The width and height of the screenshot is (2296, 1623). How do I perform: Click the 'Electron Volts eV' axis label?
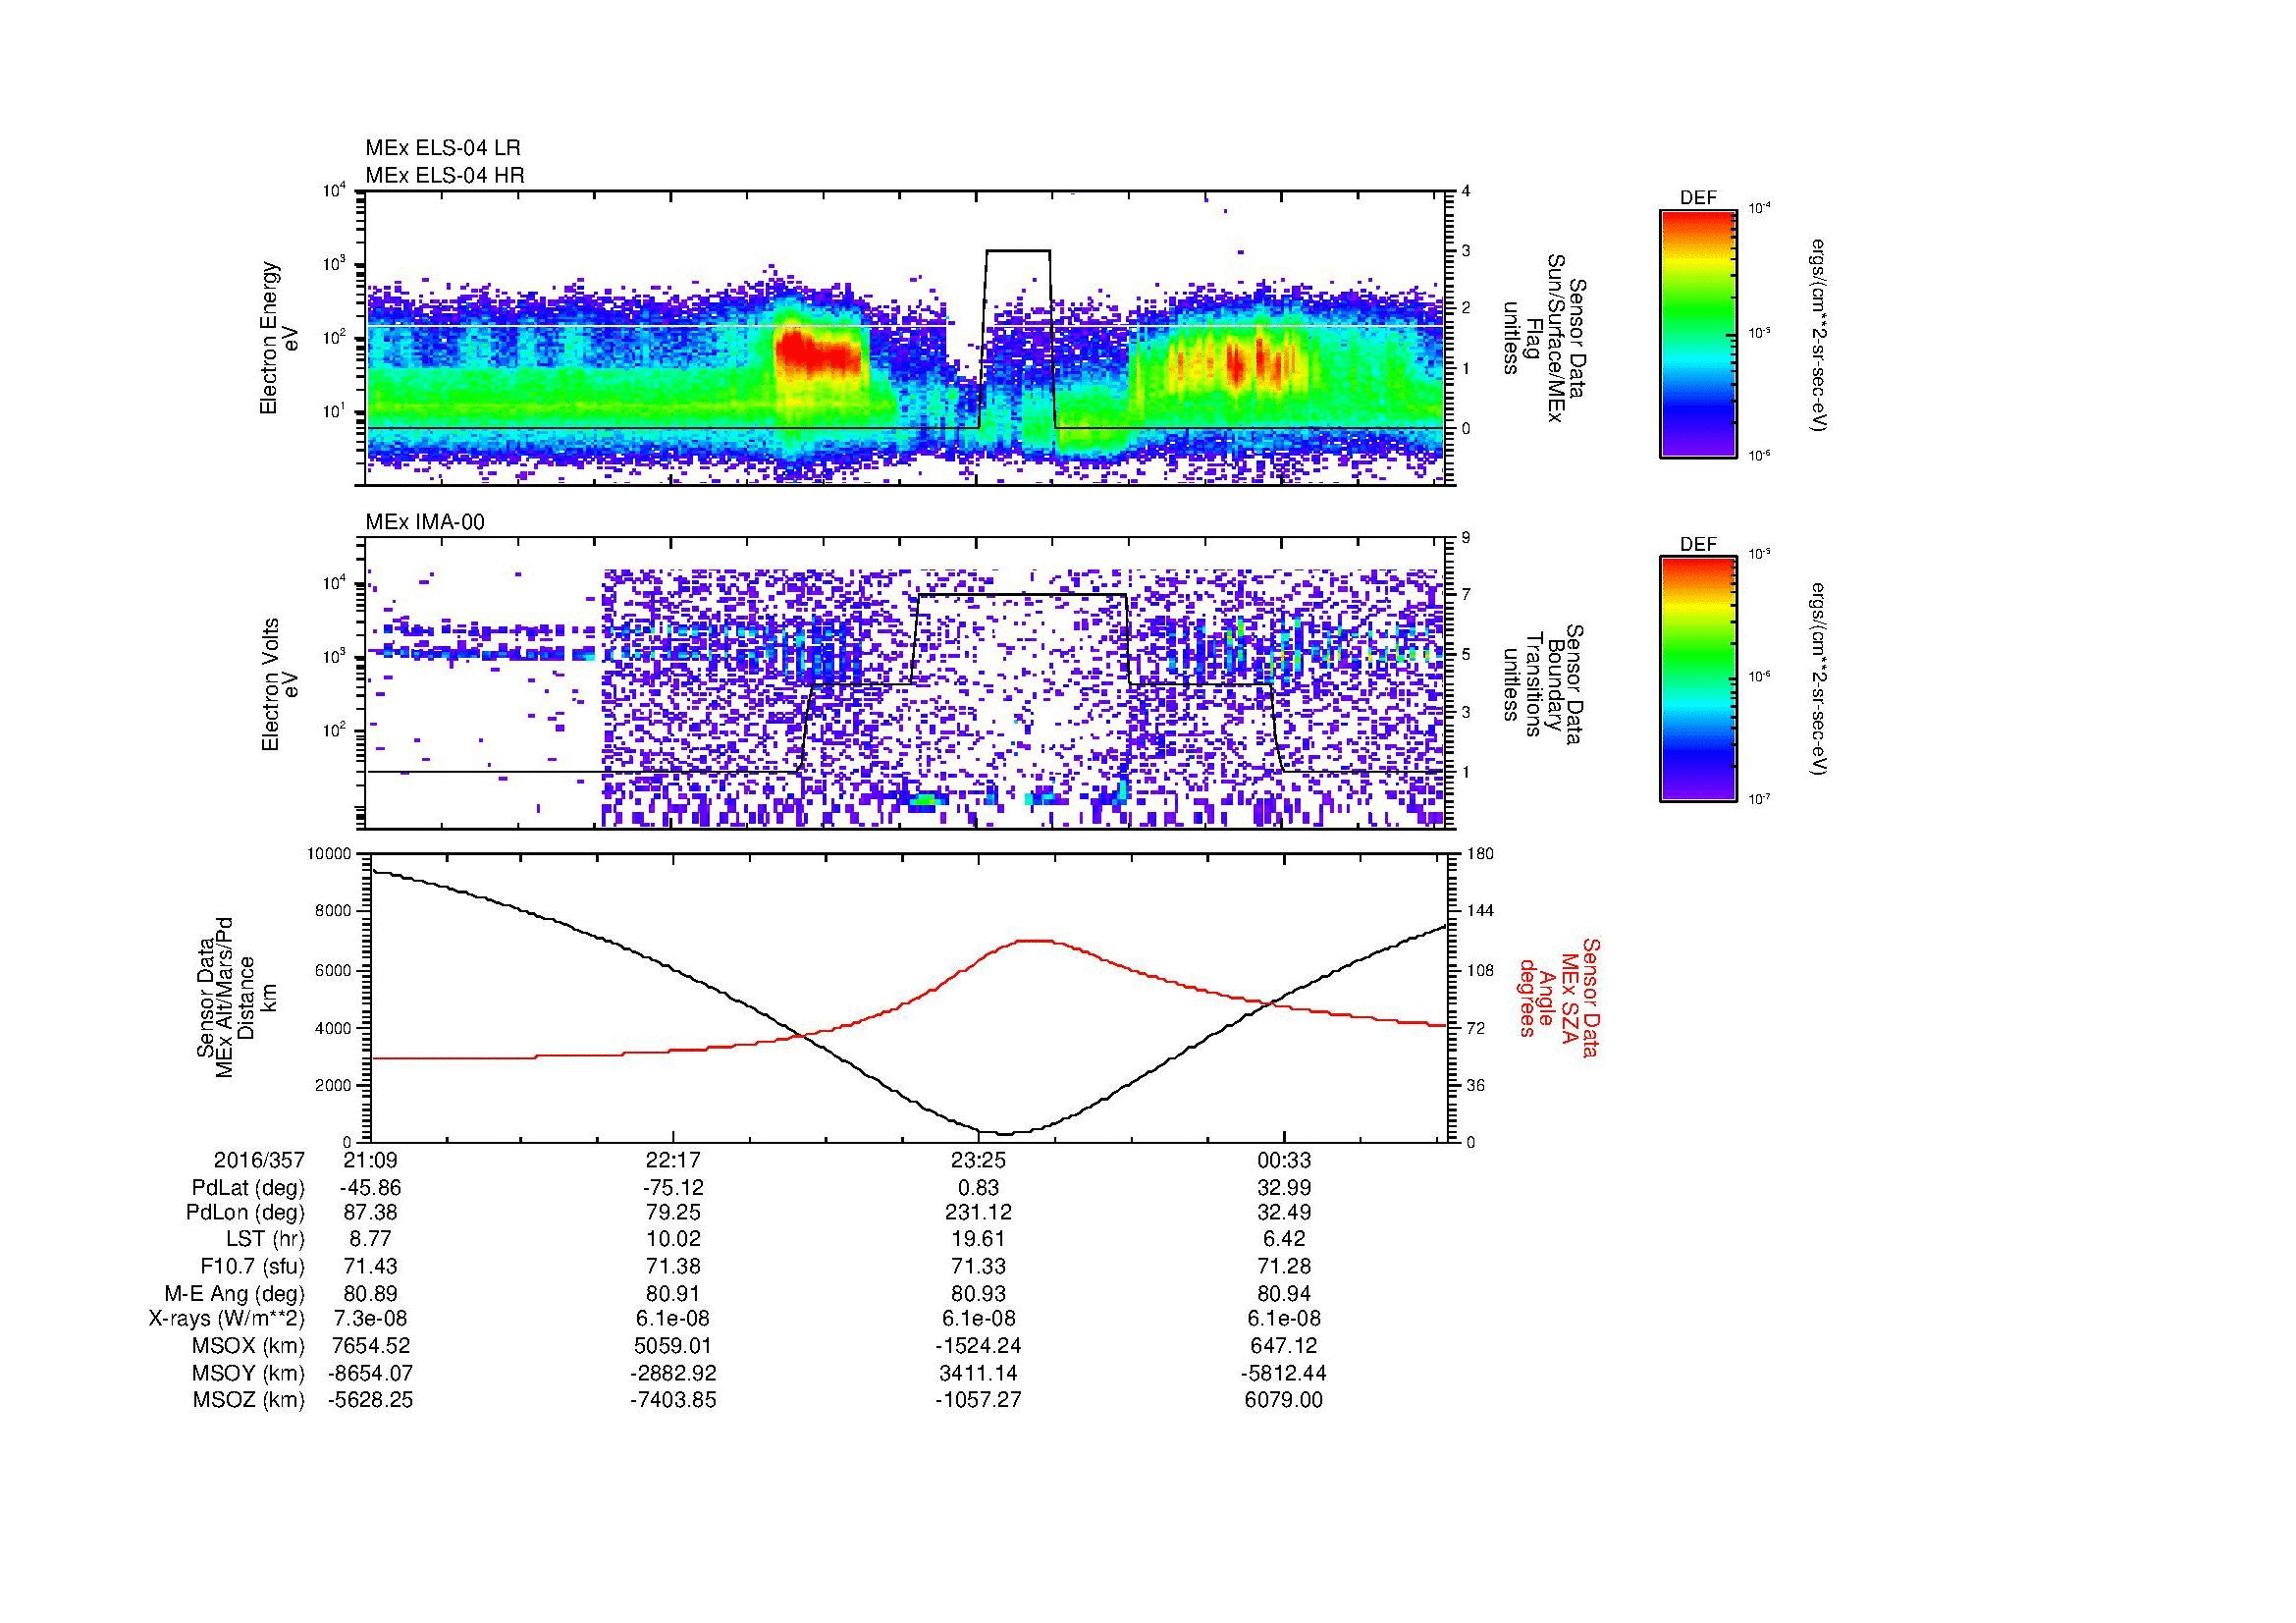tap(280, 685)
